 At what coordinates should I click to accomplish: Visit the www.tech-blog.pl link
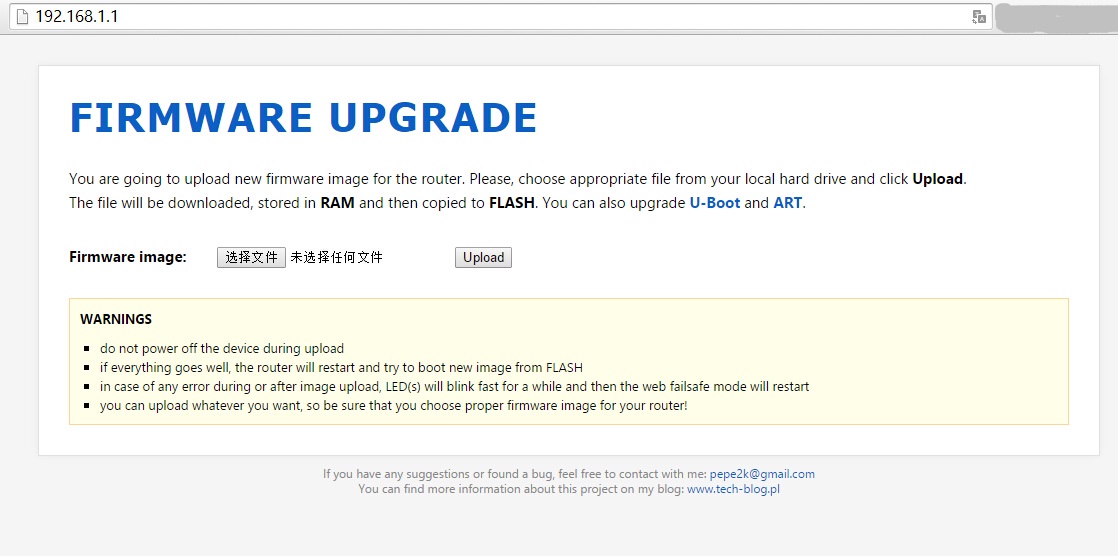pos(733,489)
